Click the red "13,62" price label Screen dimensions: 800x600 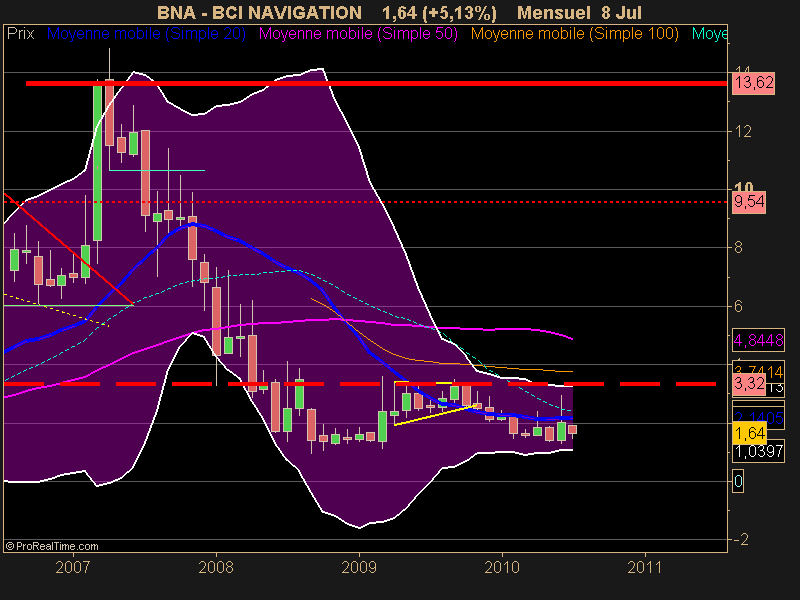[x=754, y=83]
